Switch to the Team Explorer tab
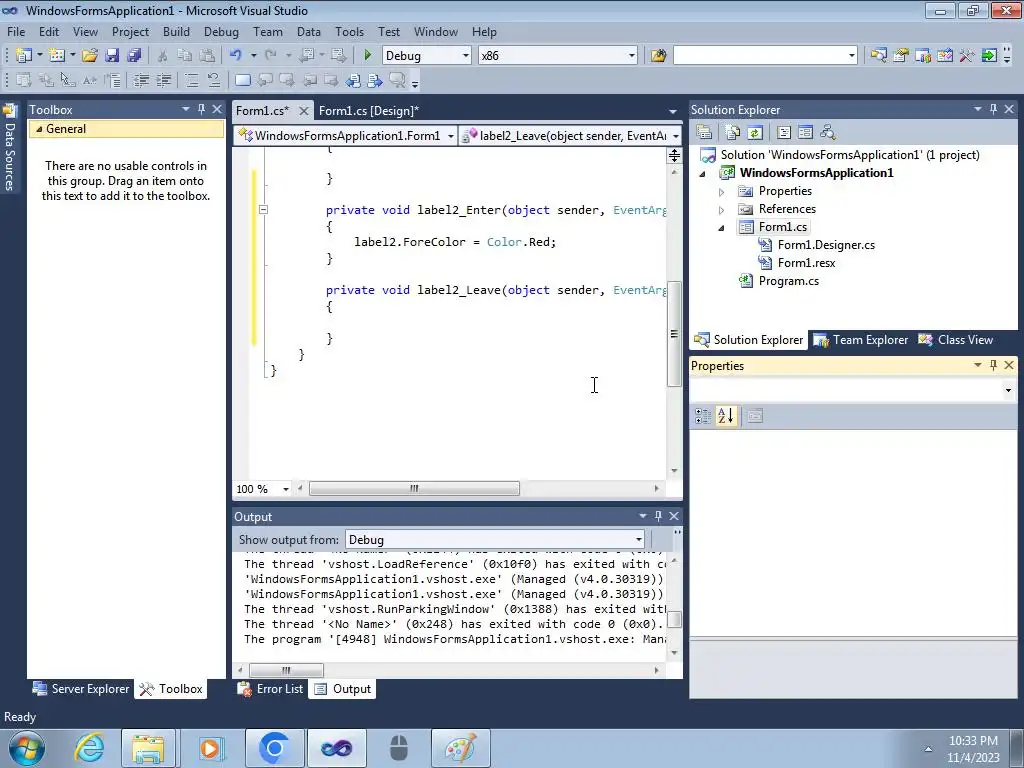This screenshot has height=768, width=1024. 860,340
